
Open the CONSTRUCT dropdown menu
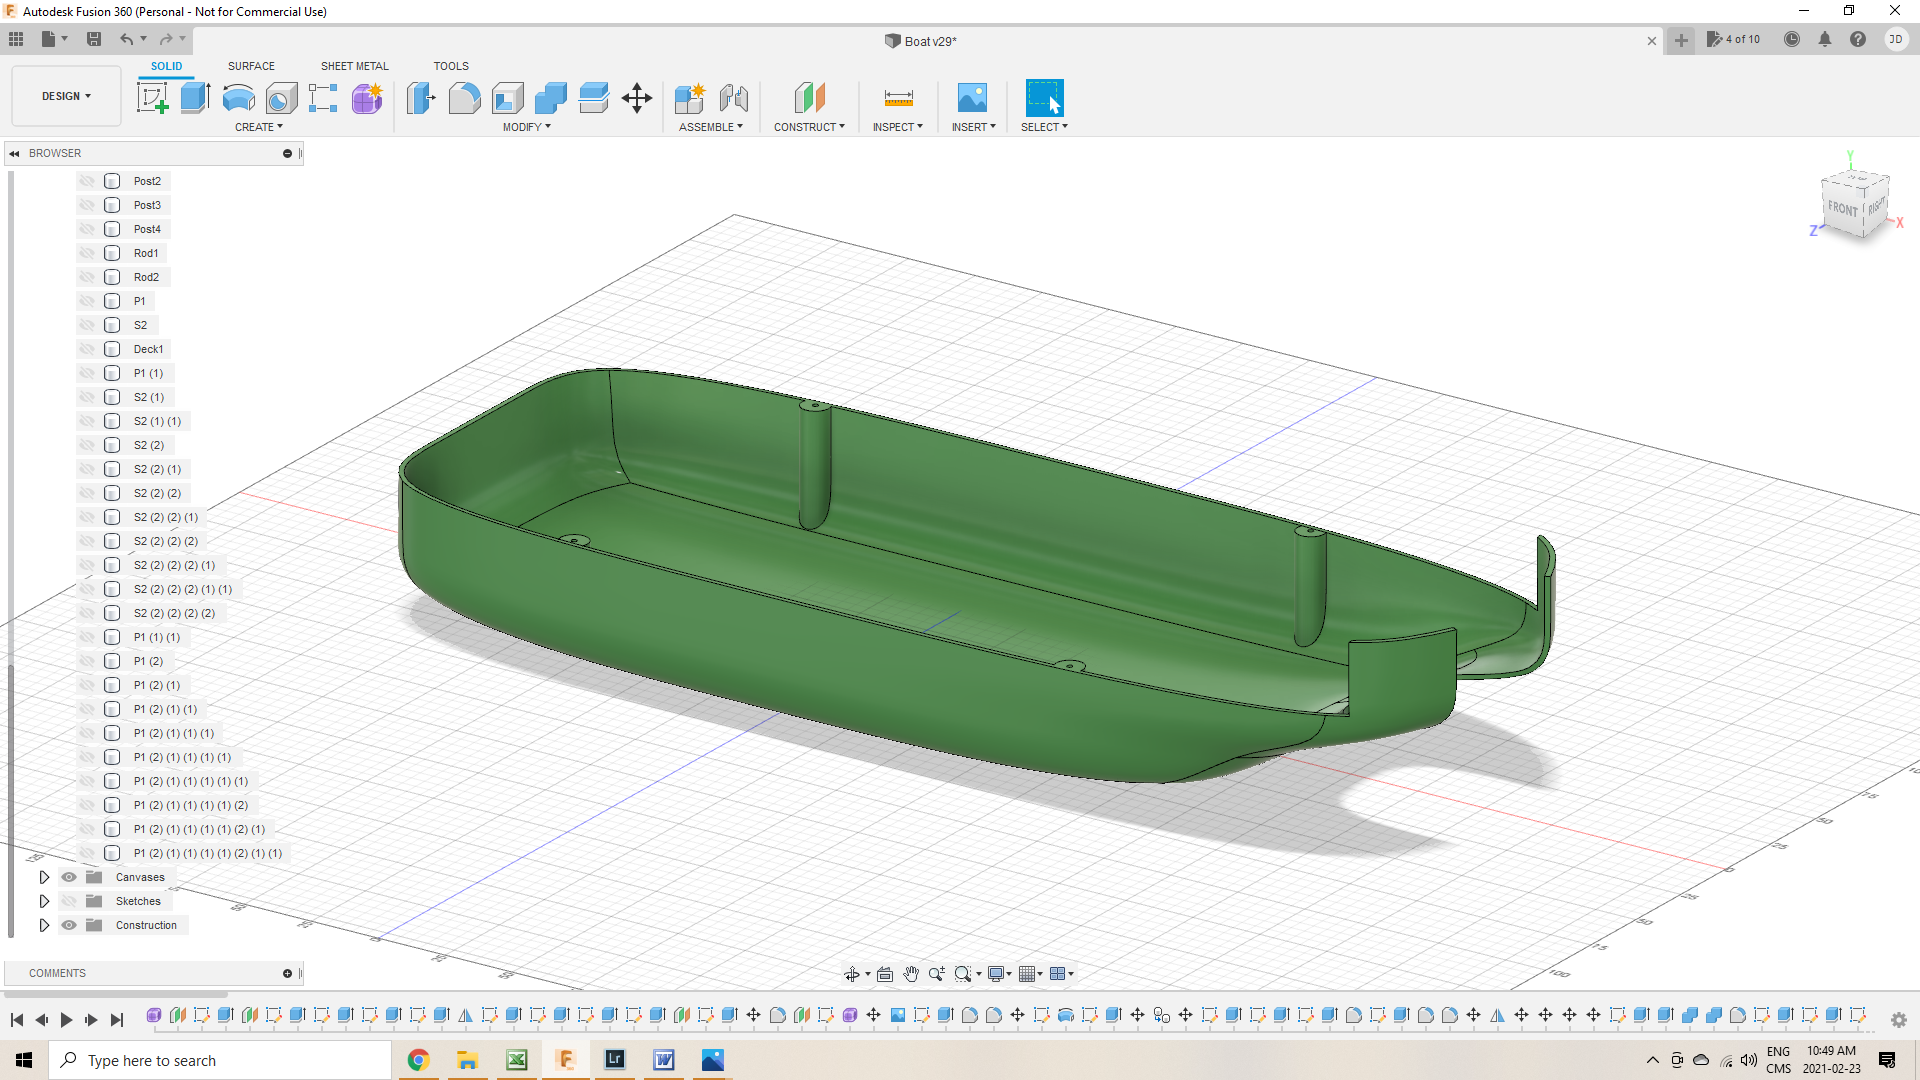pyautogui.click(x=810, y=127)
